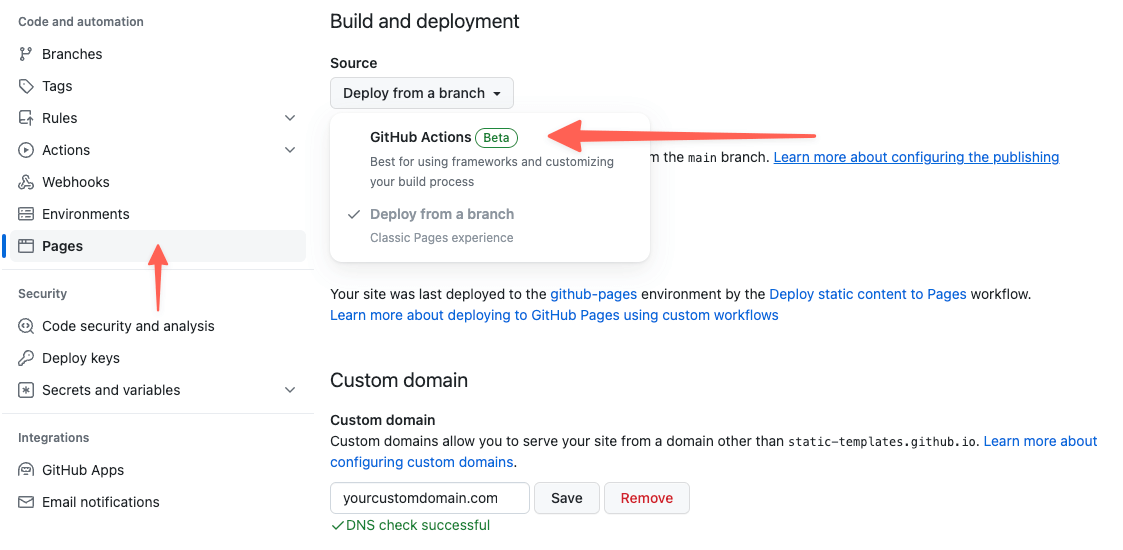Save the custom domain
Screen dimensions: 1123x550
click(x=567, y=498)
